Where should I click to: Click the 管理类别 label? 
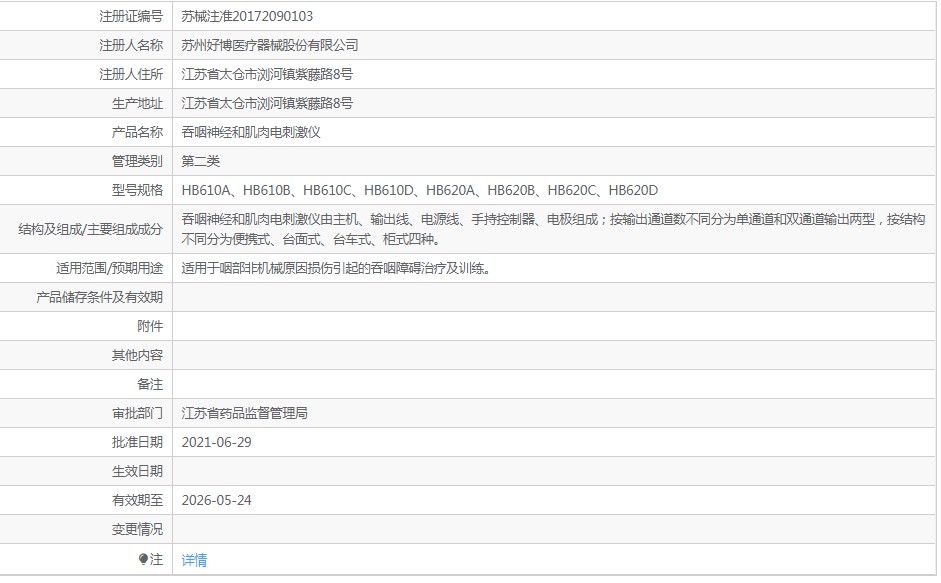pyautogui.click(x=137, y=161)
